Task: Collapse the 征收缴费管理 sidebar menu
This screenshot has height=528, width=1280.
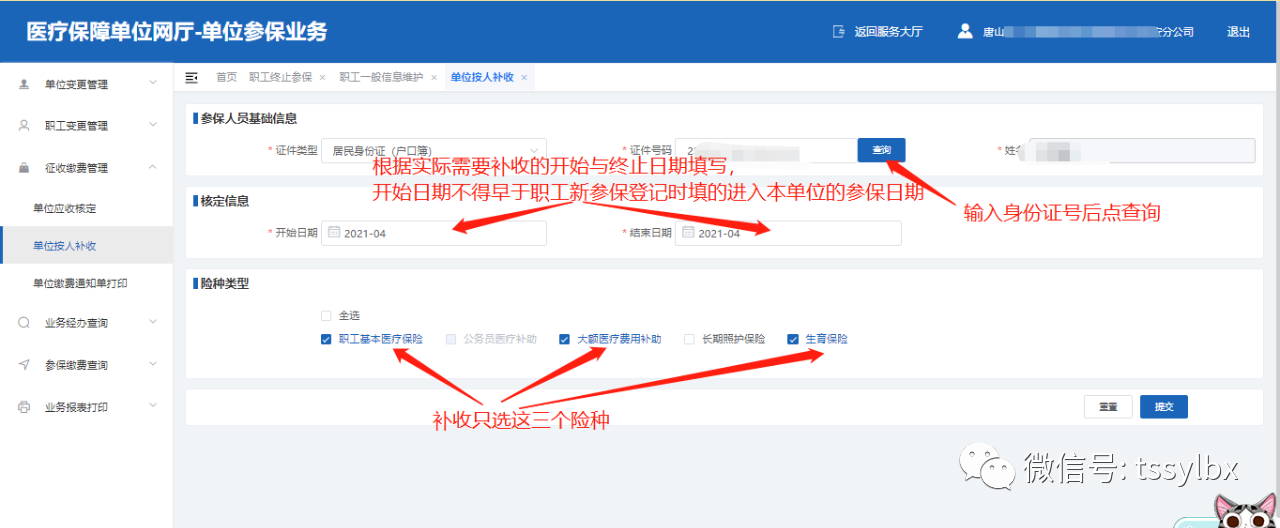Action: (x=87, y=168)
